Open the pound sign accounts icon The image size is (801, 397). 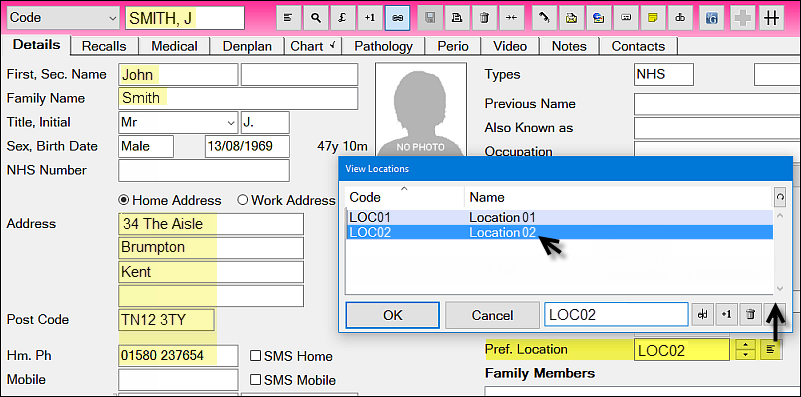click(343, 18)
